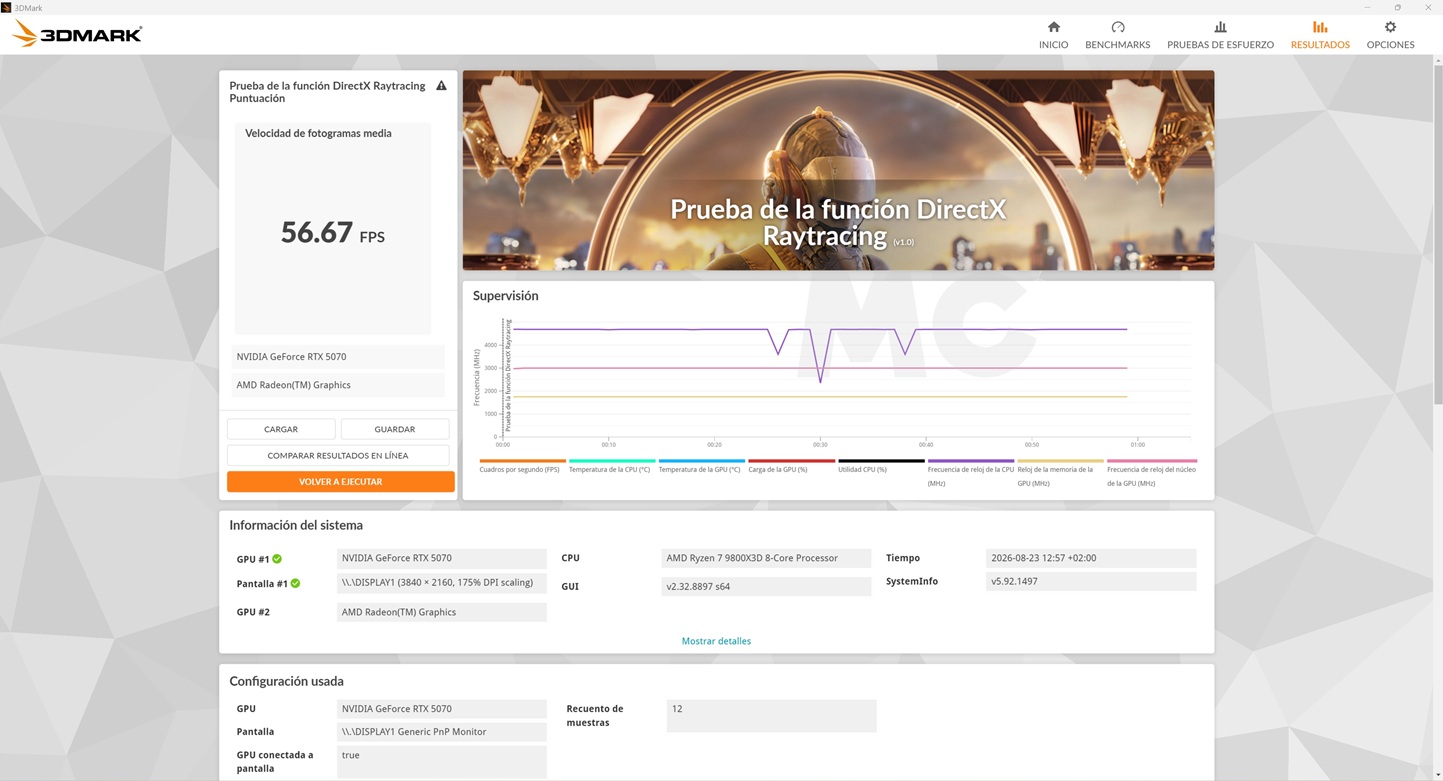
Task: Toggle the Temperatura de la GPU legend series
Action: click(700, 468)
